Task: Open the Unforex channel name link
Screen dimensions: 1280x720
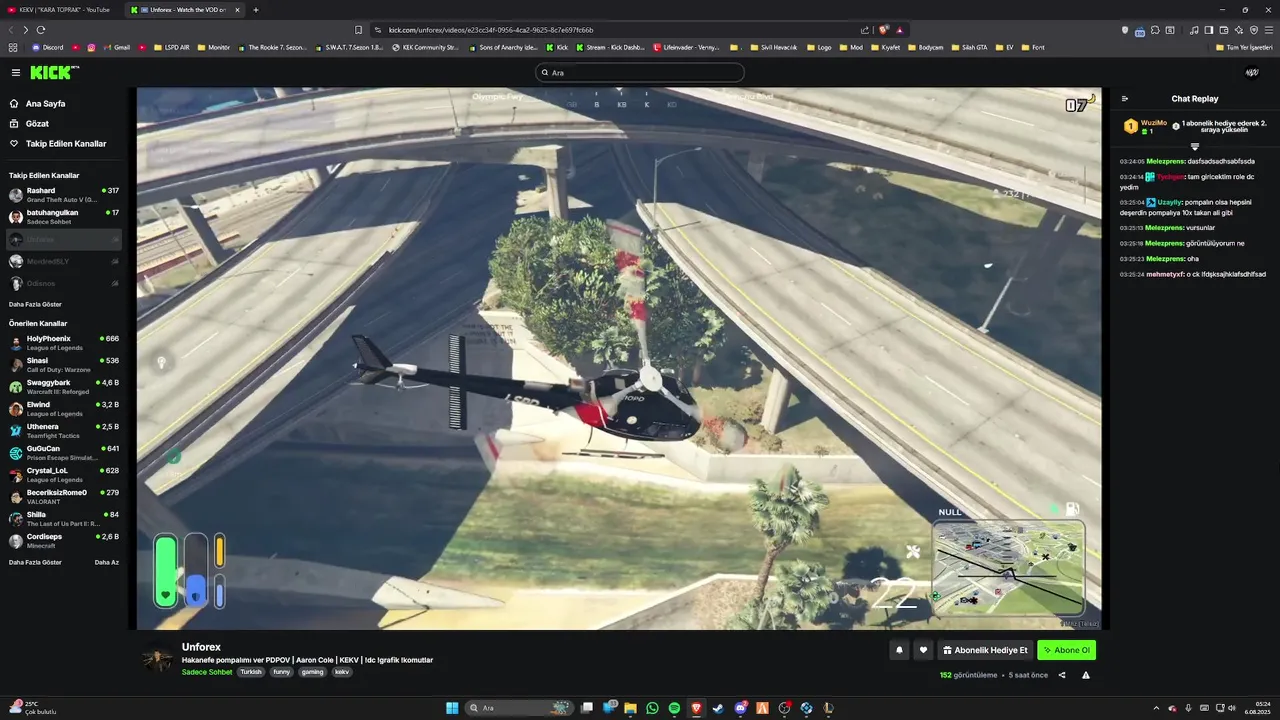Action: coord(201,647)
